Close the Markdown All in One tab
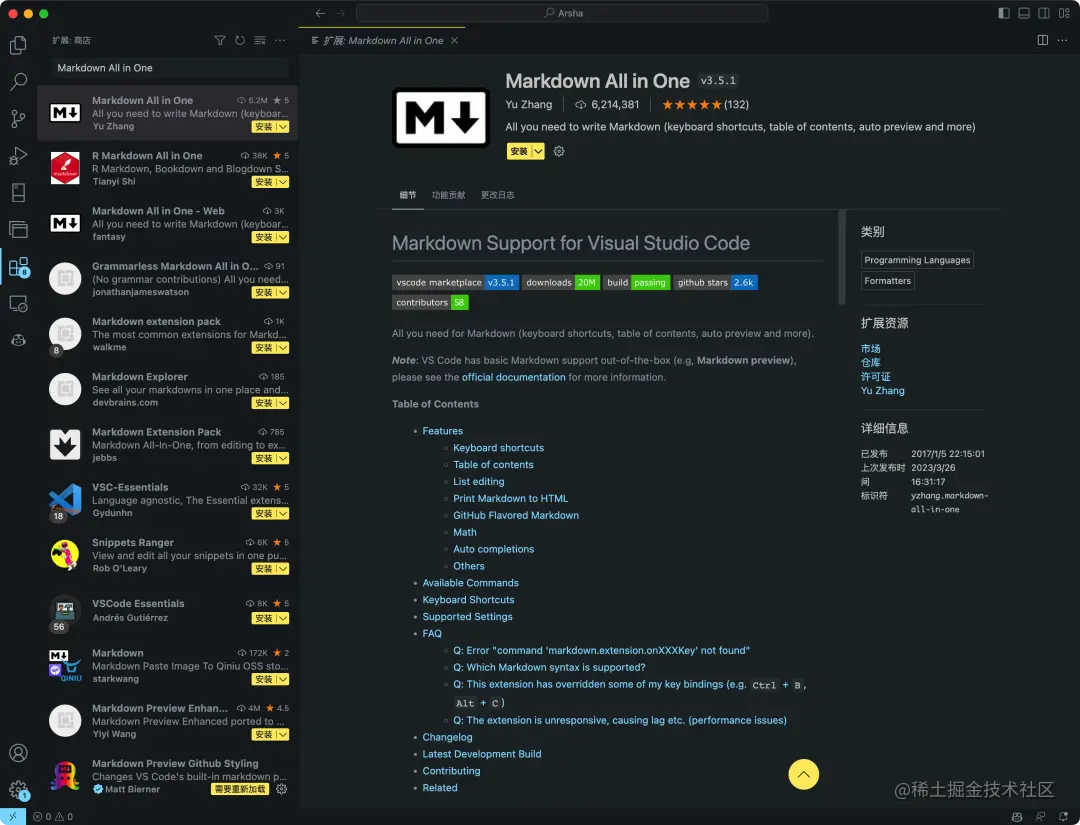The image size is (1080, 825). tap(455, 41)
